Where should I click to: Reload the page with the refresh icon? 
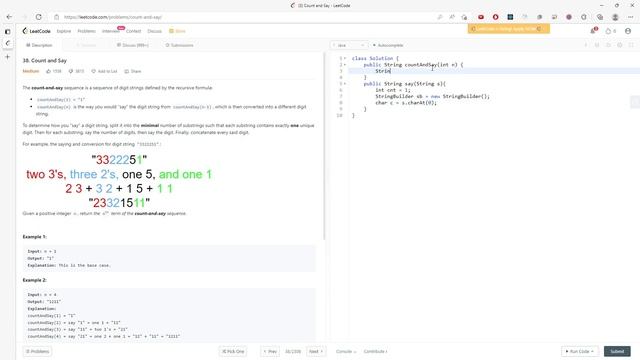(38, 17)
